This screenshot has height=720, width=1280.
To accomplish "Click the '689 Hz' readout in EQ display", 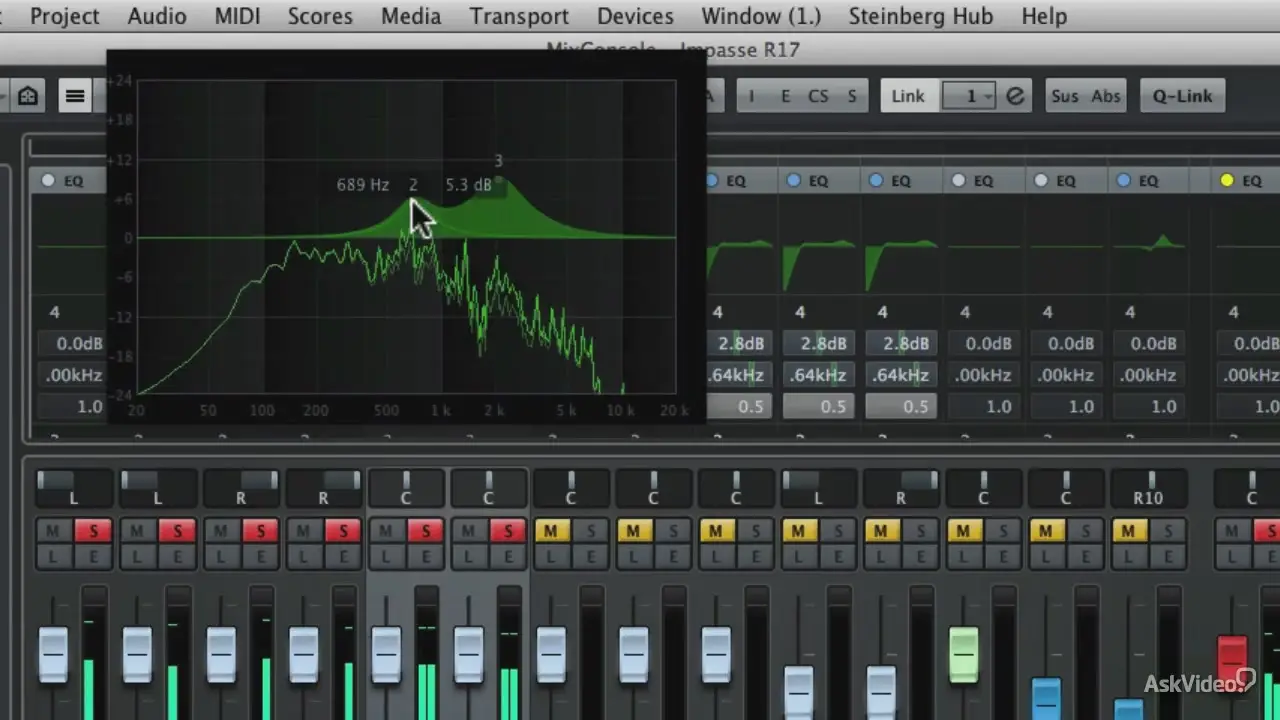I will [x=363, y=185].
